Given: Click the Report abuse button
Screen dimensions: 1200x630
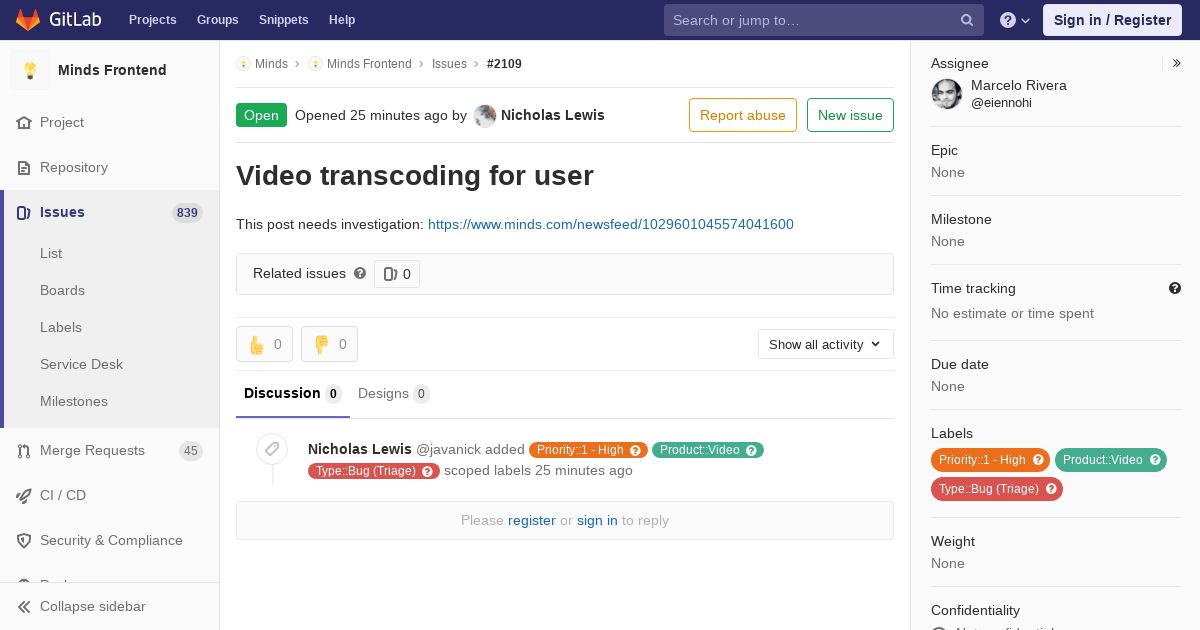Looking at the screenshot, I should [743, 115].
